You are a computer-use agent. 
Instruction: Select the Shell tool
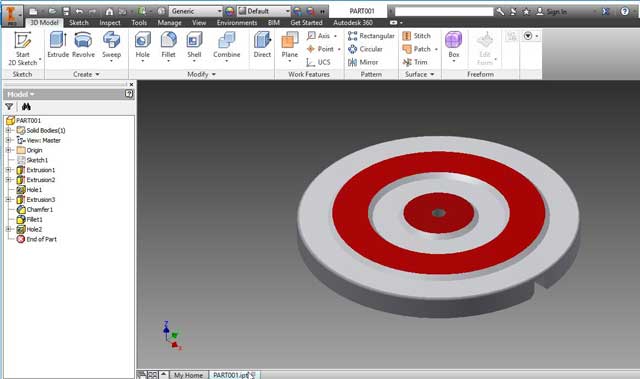[194, 46]
